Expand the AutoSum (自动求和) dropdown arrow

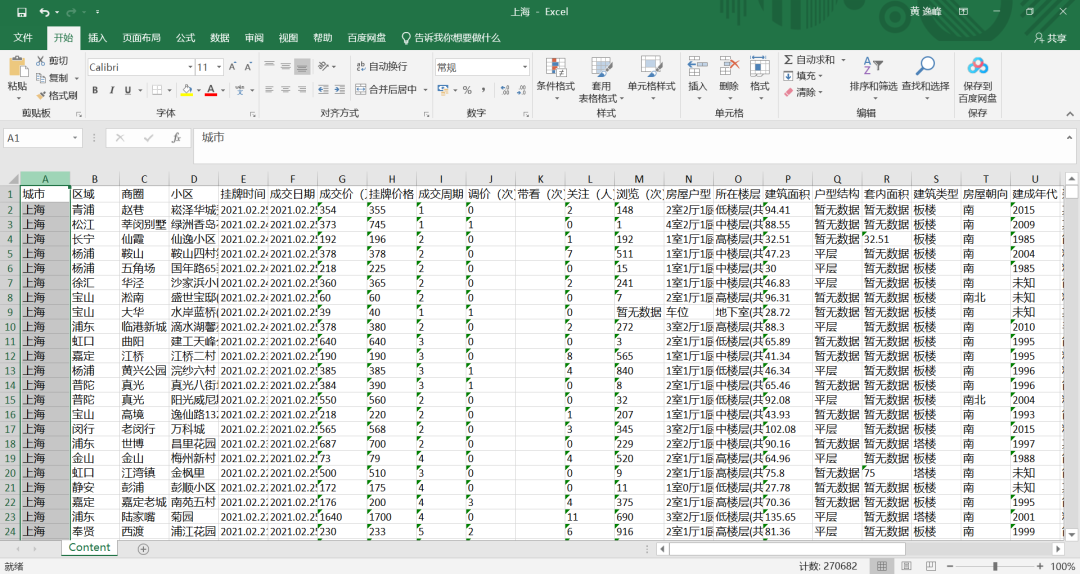(843, 60)
